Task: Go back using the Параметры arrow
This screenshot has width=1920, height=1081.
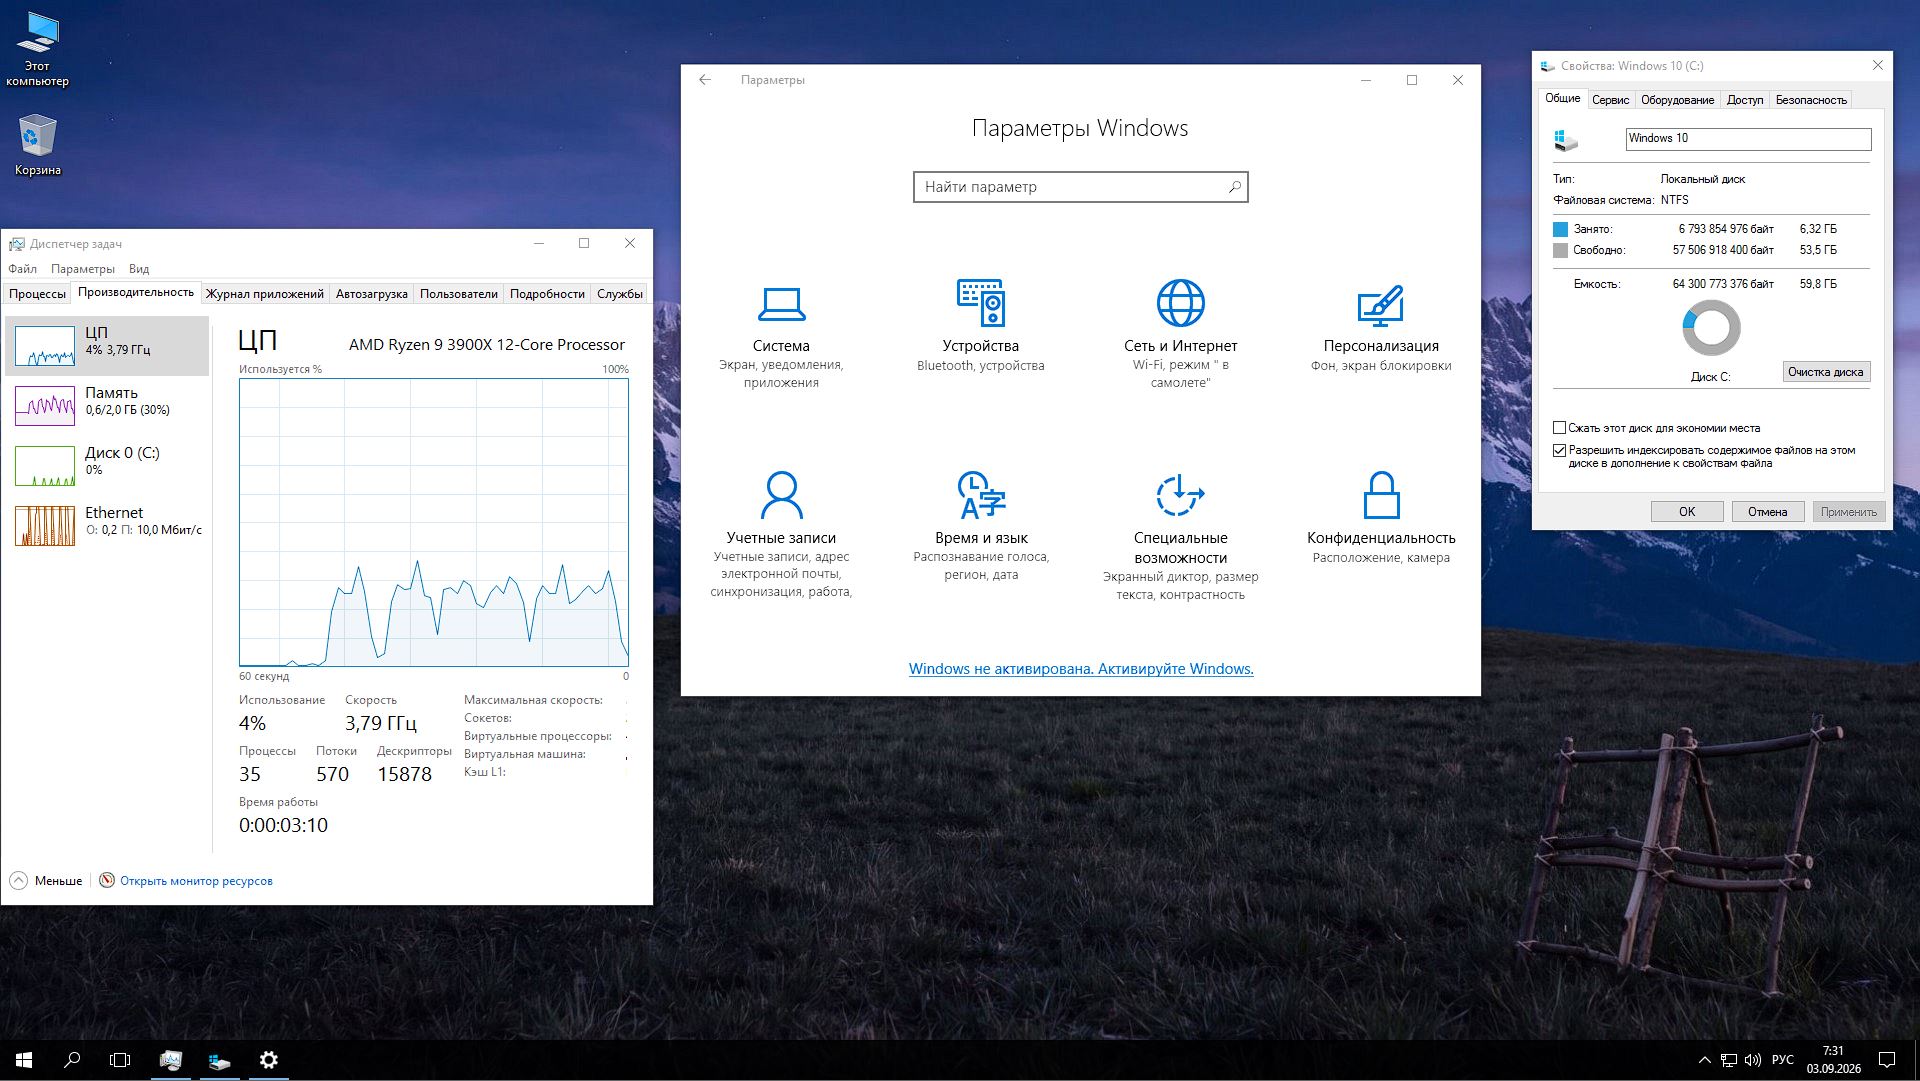Action: [705, 80]
